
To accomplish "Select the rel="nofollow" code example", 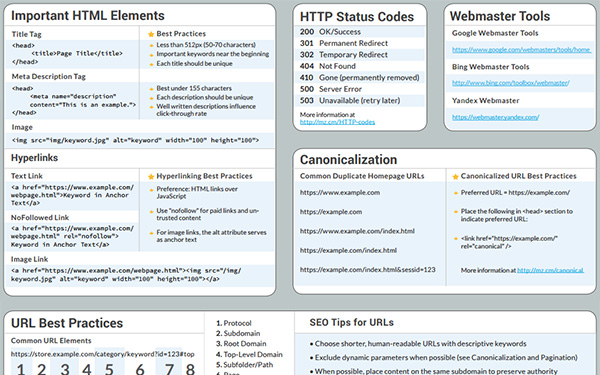I will point(72,236).
